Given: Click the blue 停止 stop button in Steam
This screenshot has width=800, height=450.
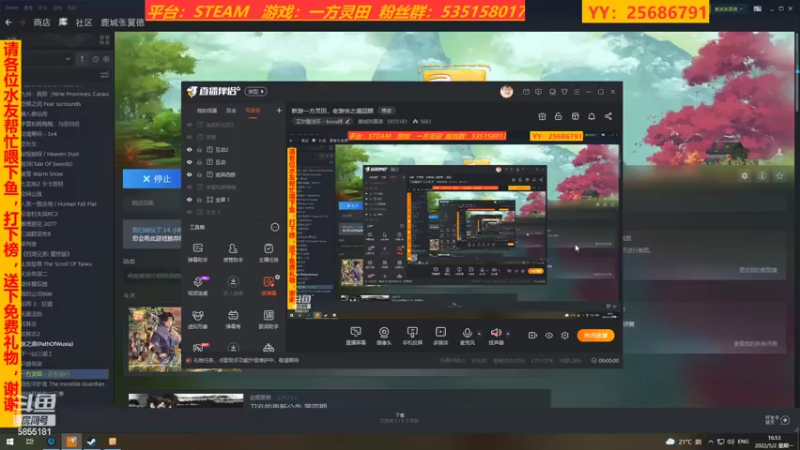Looking at the screenshot, I should point(156,179).
